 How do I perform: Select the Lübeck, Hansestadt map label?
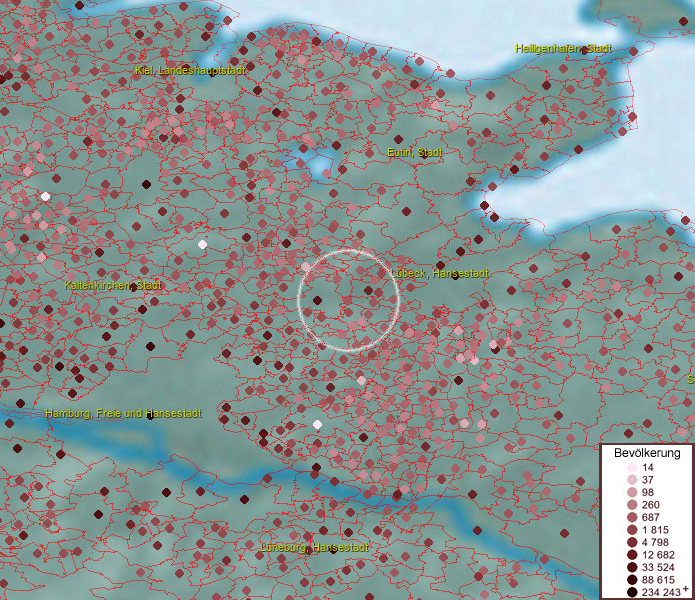point(439,273)
